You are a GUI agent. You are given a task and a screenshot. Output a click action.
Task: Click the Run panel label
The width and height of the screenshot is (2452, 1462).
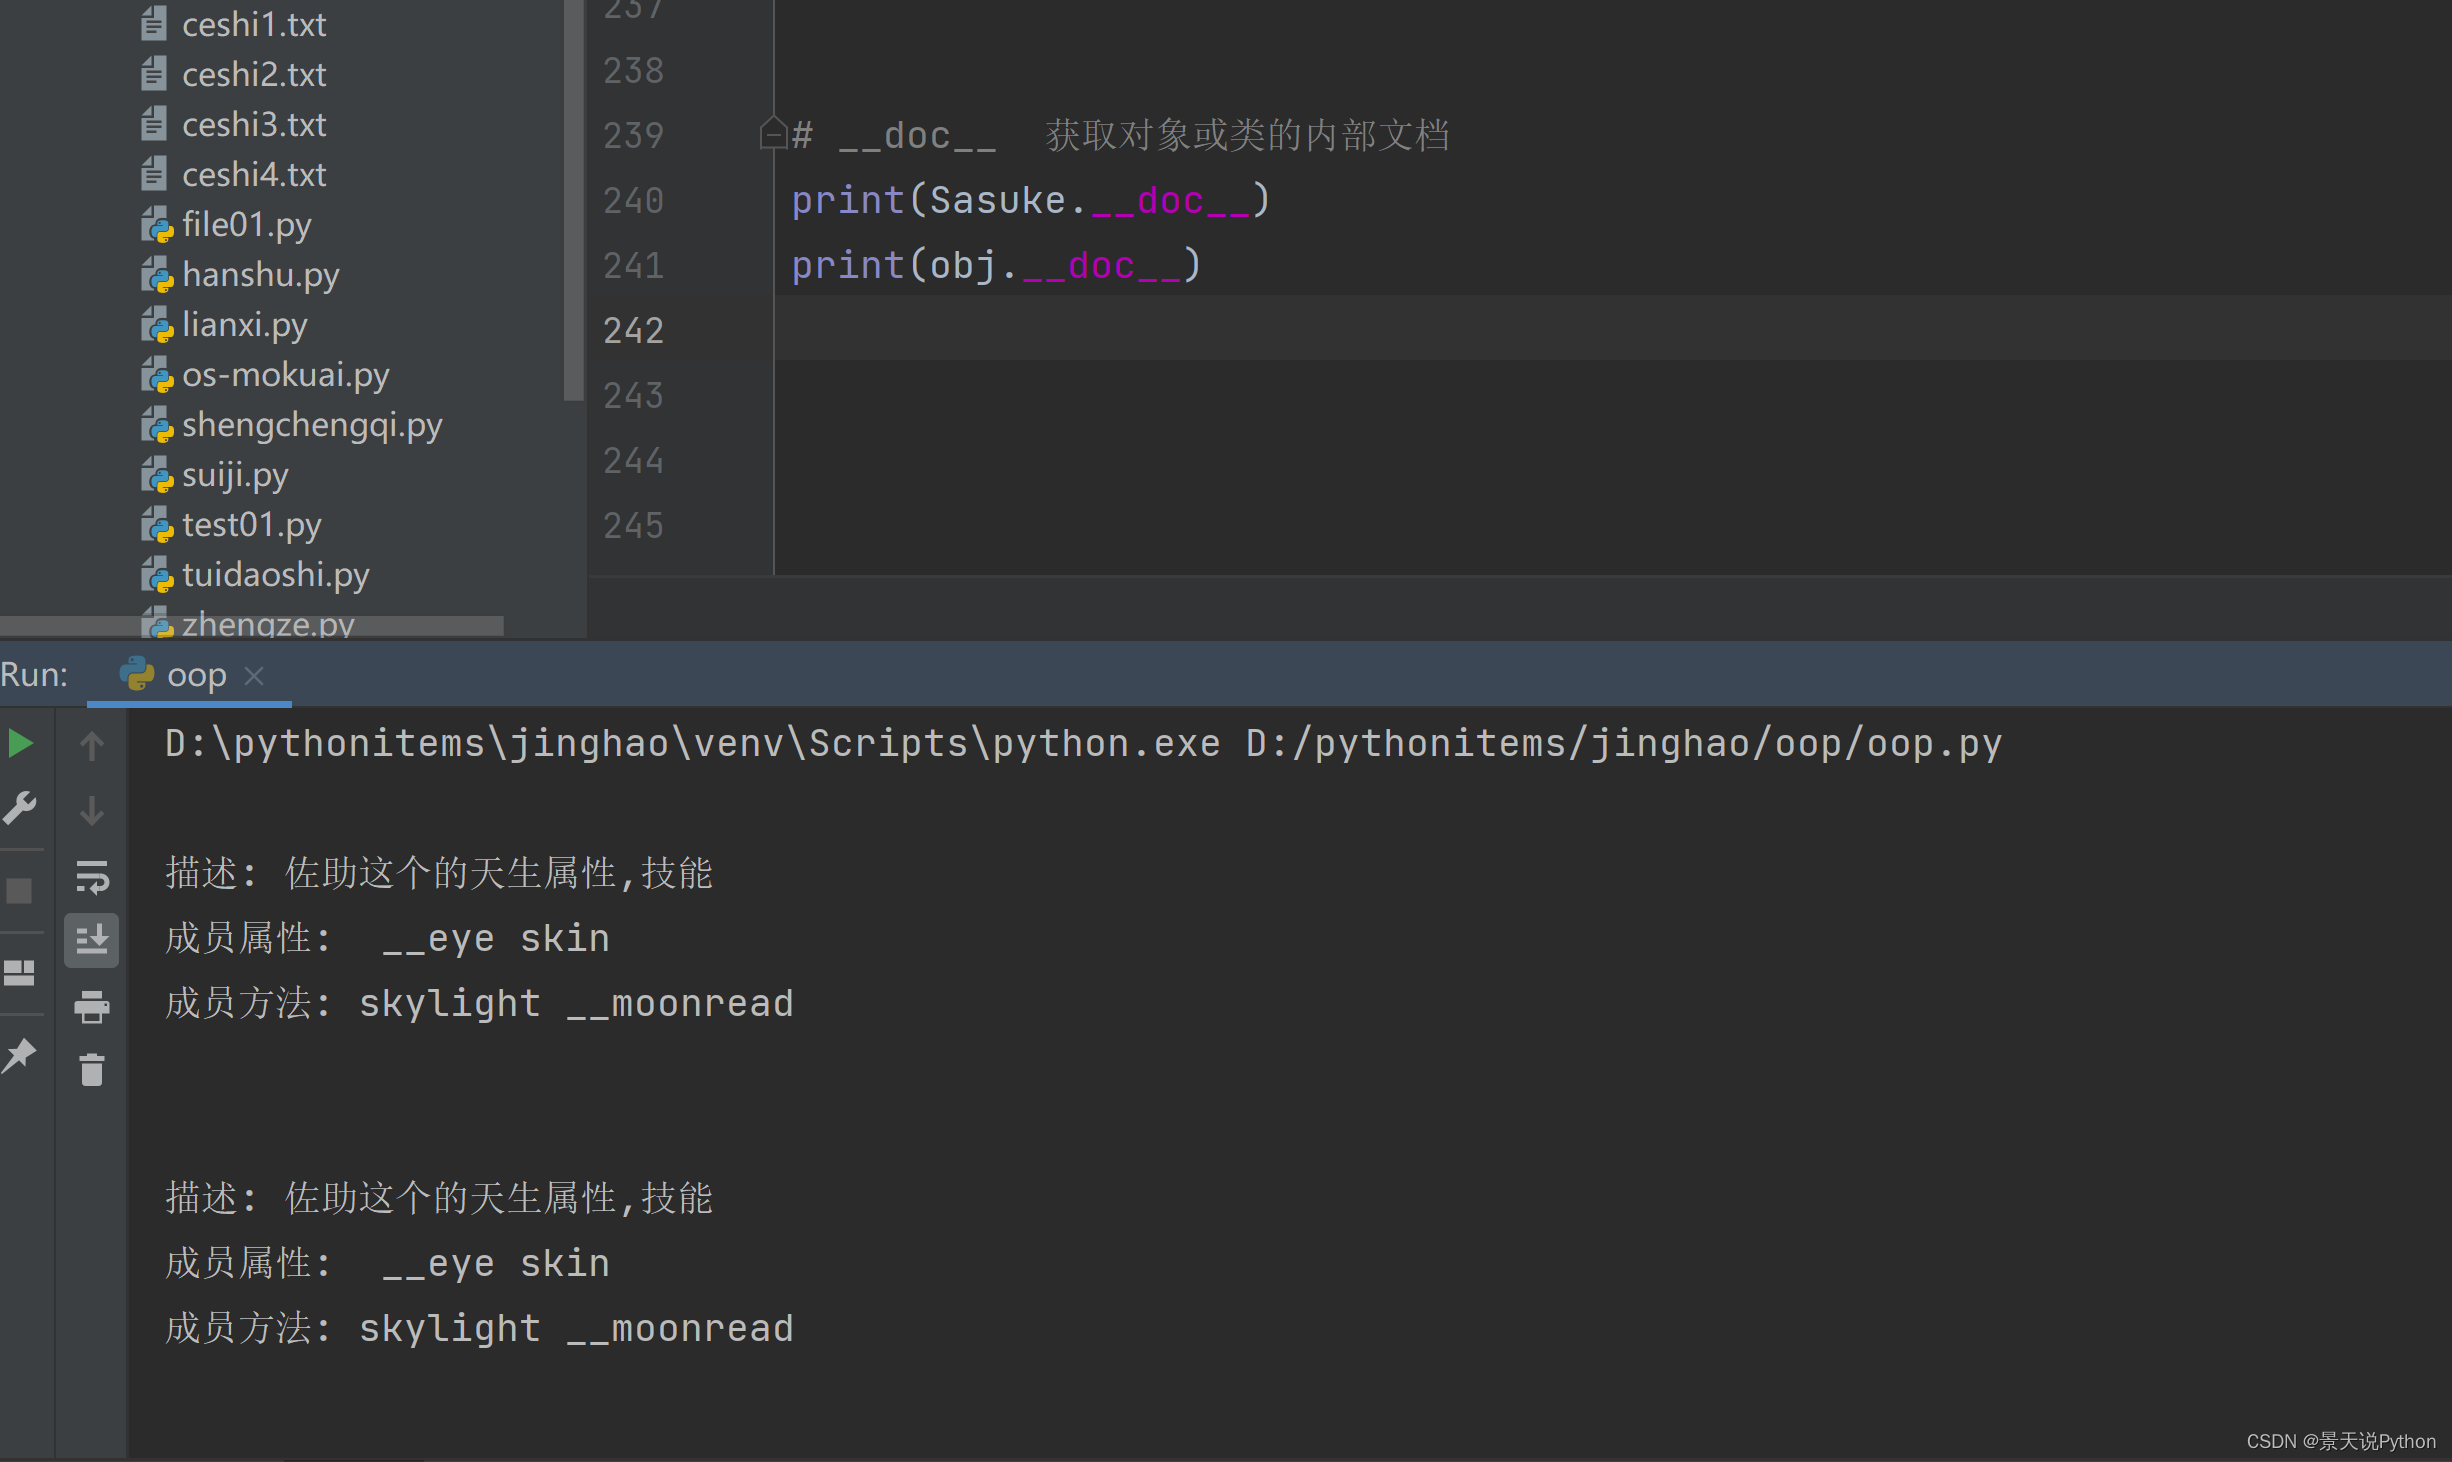(x=34, y=675)
